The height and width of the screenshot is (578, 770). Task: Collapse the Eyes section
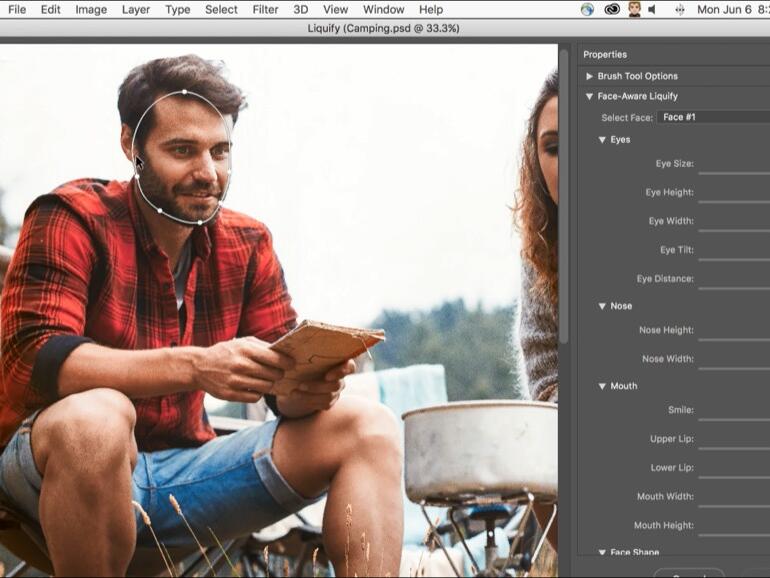point(602,140)
